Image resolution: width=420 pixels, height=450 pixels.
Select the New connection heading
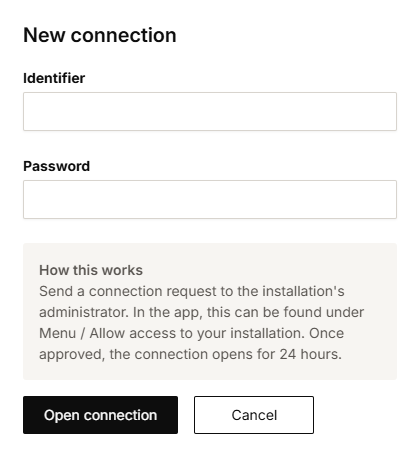[x=100, y=35]
